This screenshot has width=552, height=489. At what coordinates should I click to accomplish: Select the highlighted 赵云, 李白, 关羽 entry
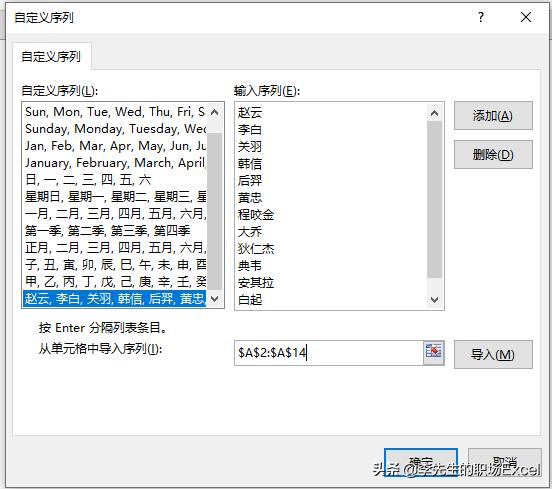(115, 299)
